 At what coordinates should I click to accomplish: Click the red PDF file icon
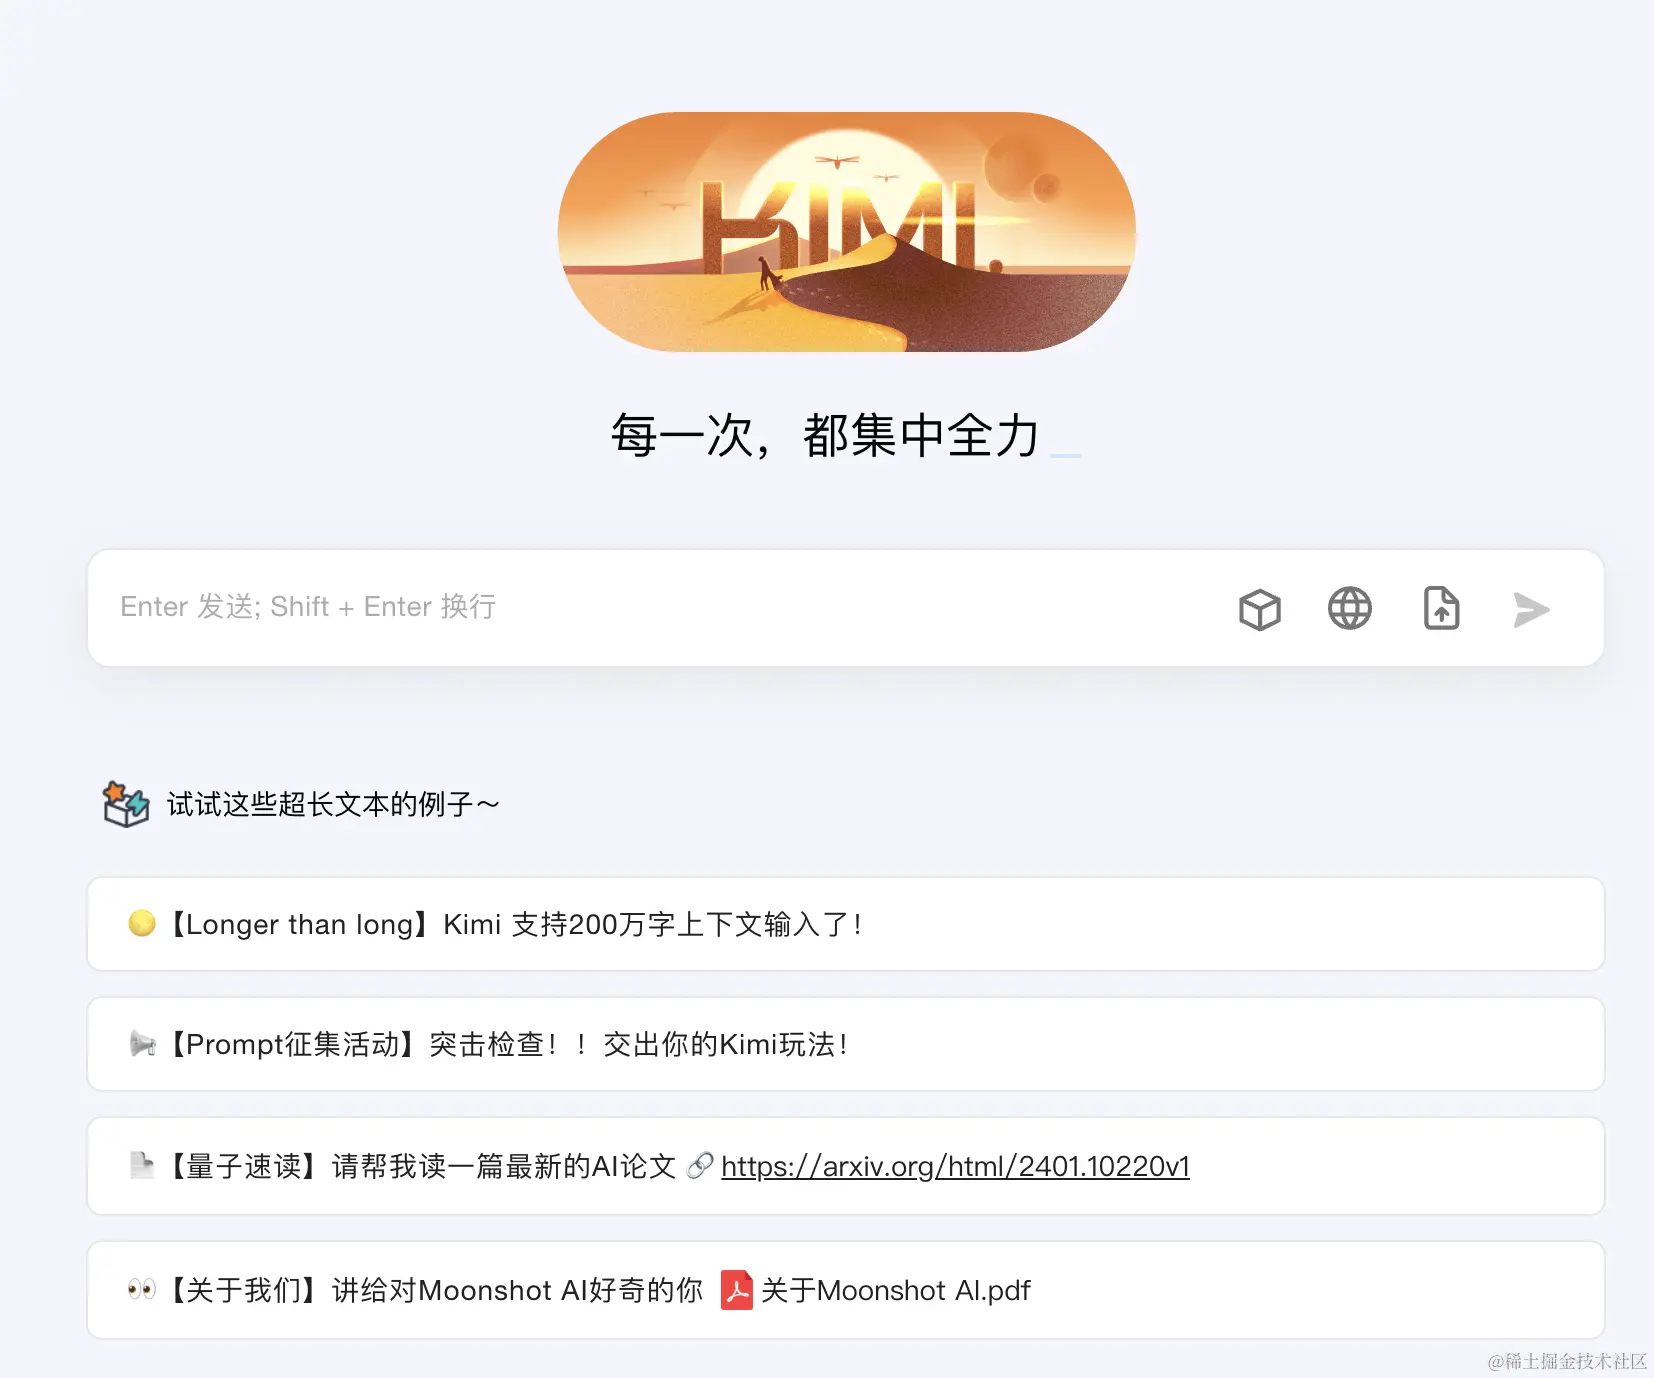pos(737,1290)
